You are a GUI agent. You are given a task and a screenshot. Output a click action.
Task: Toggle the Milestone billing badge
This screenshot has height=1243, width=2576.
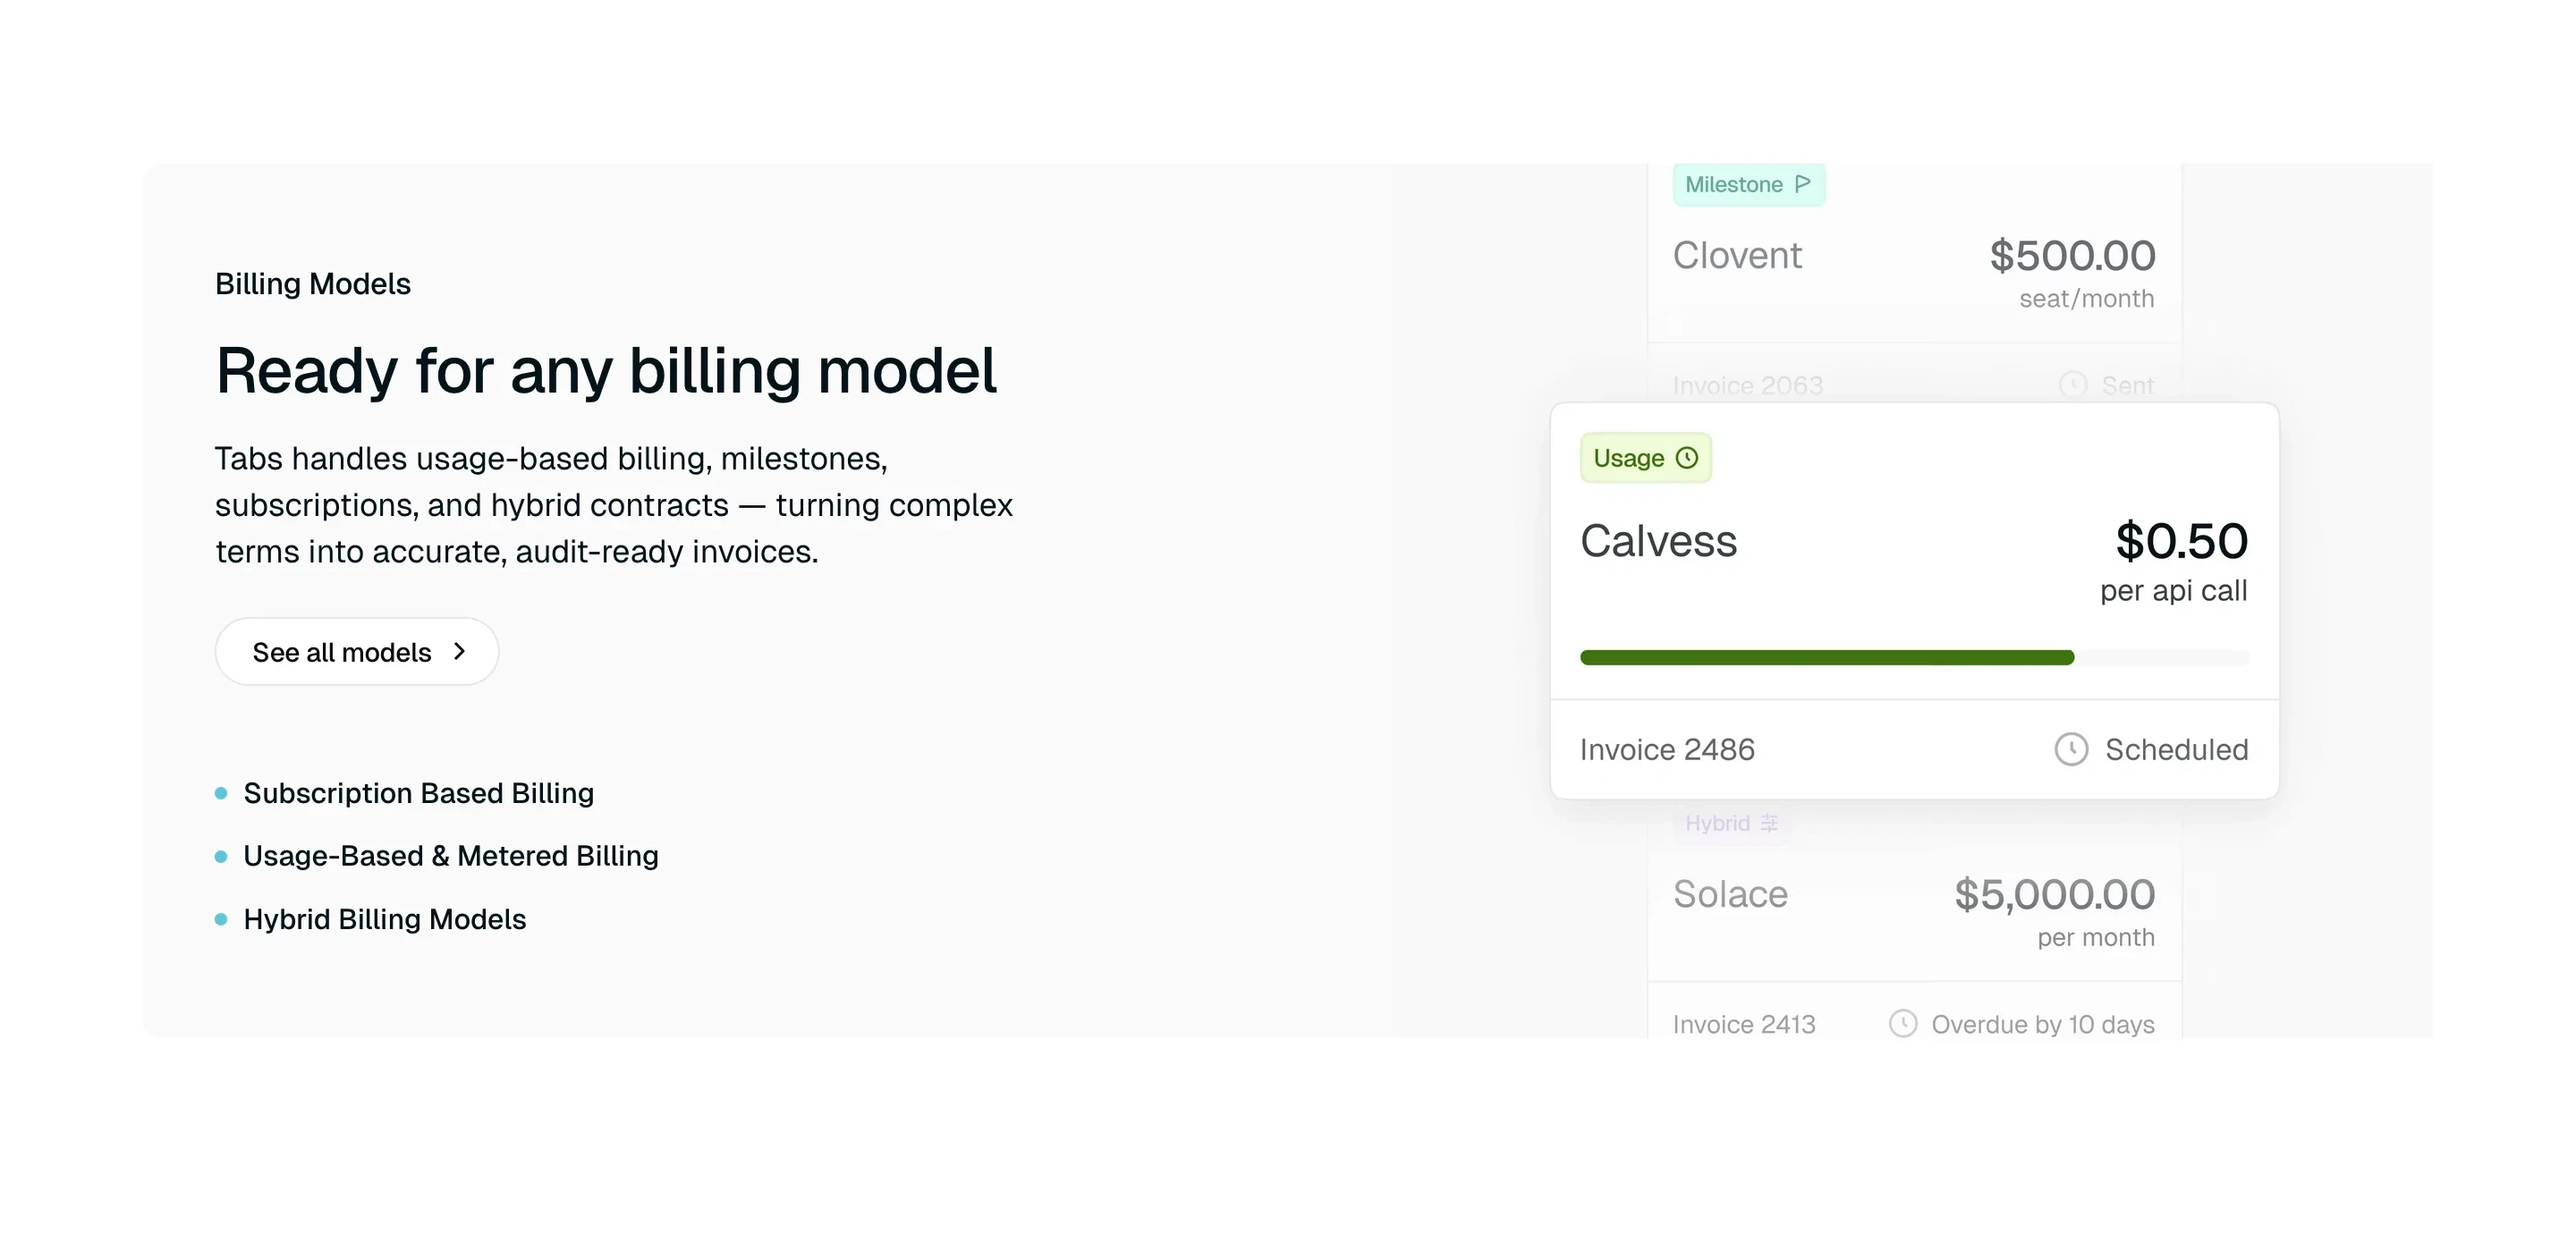coord(1749,183)
